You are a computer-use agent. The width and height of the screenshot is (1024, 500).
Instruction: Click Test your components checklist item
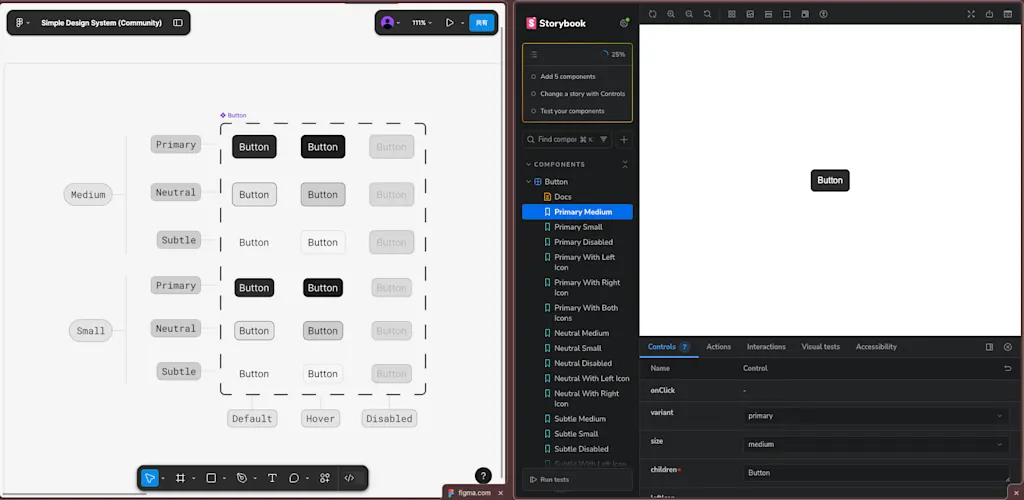pos(572,110)
